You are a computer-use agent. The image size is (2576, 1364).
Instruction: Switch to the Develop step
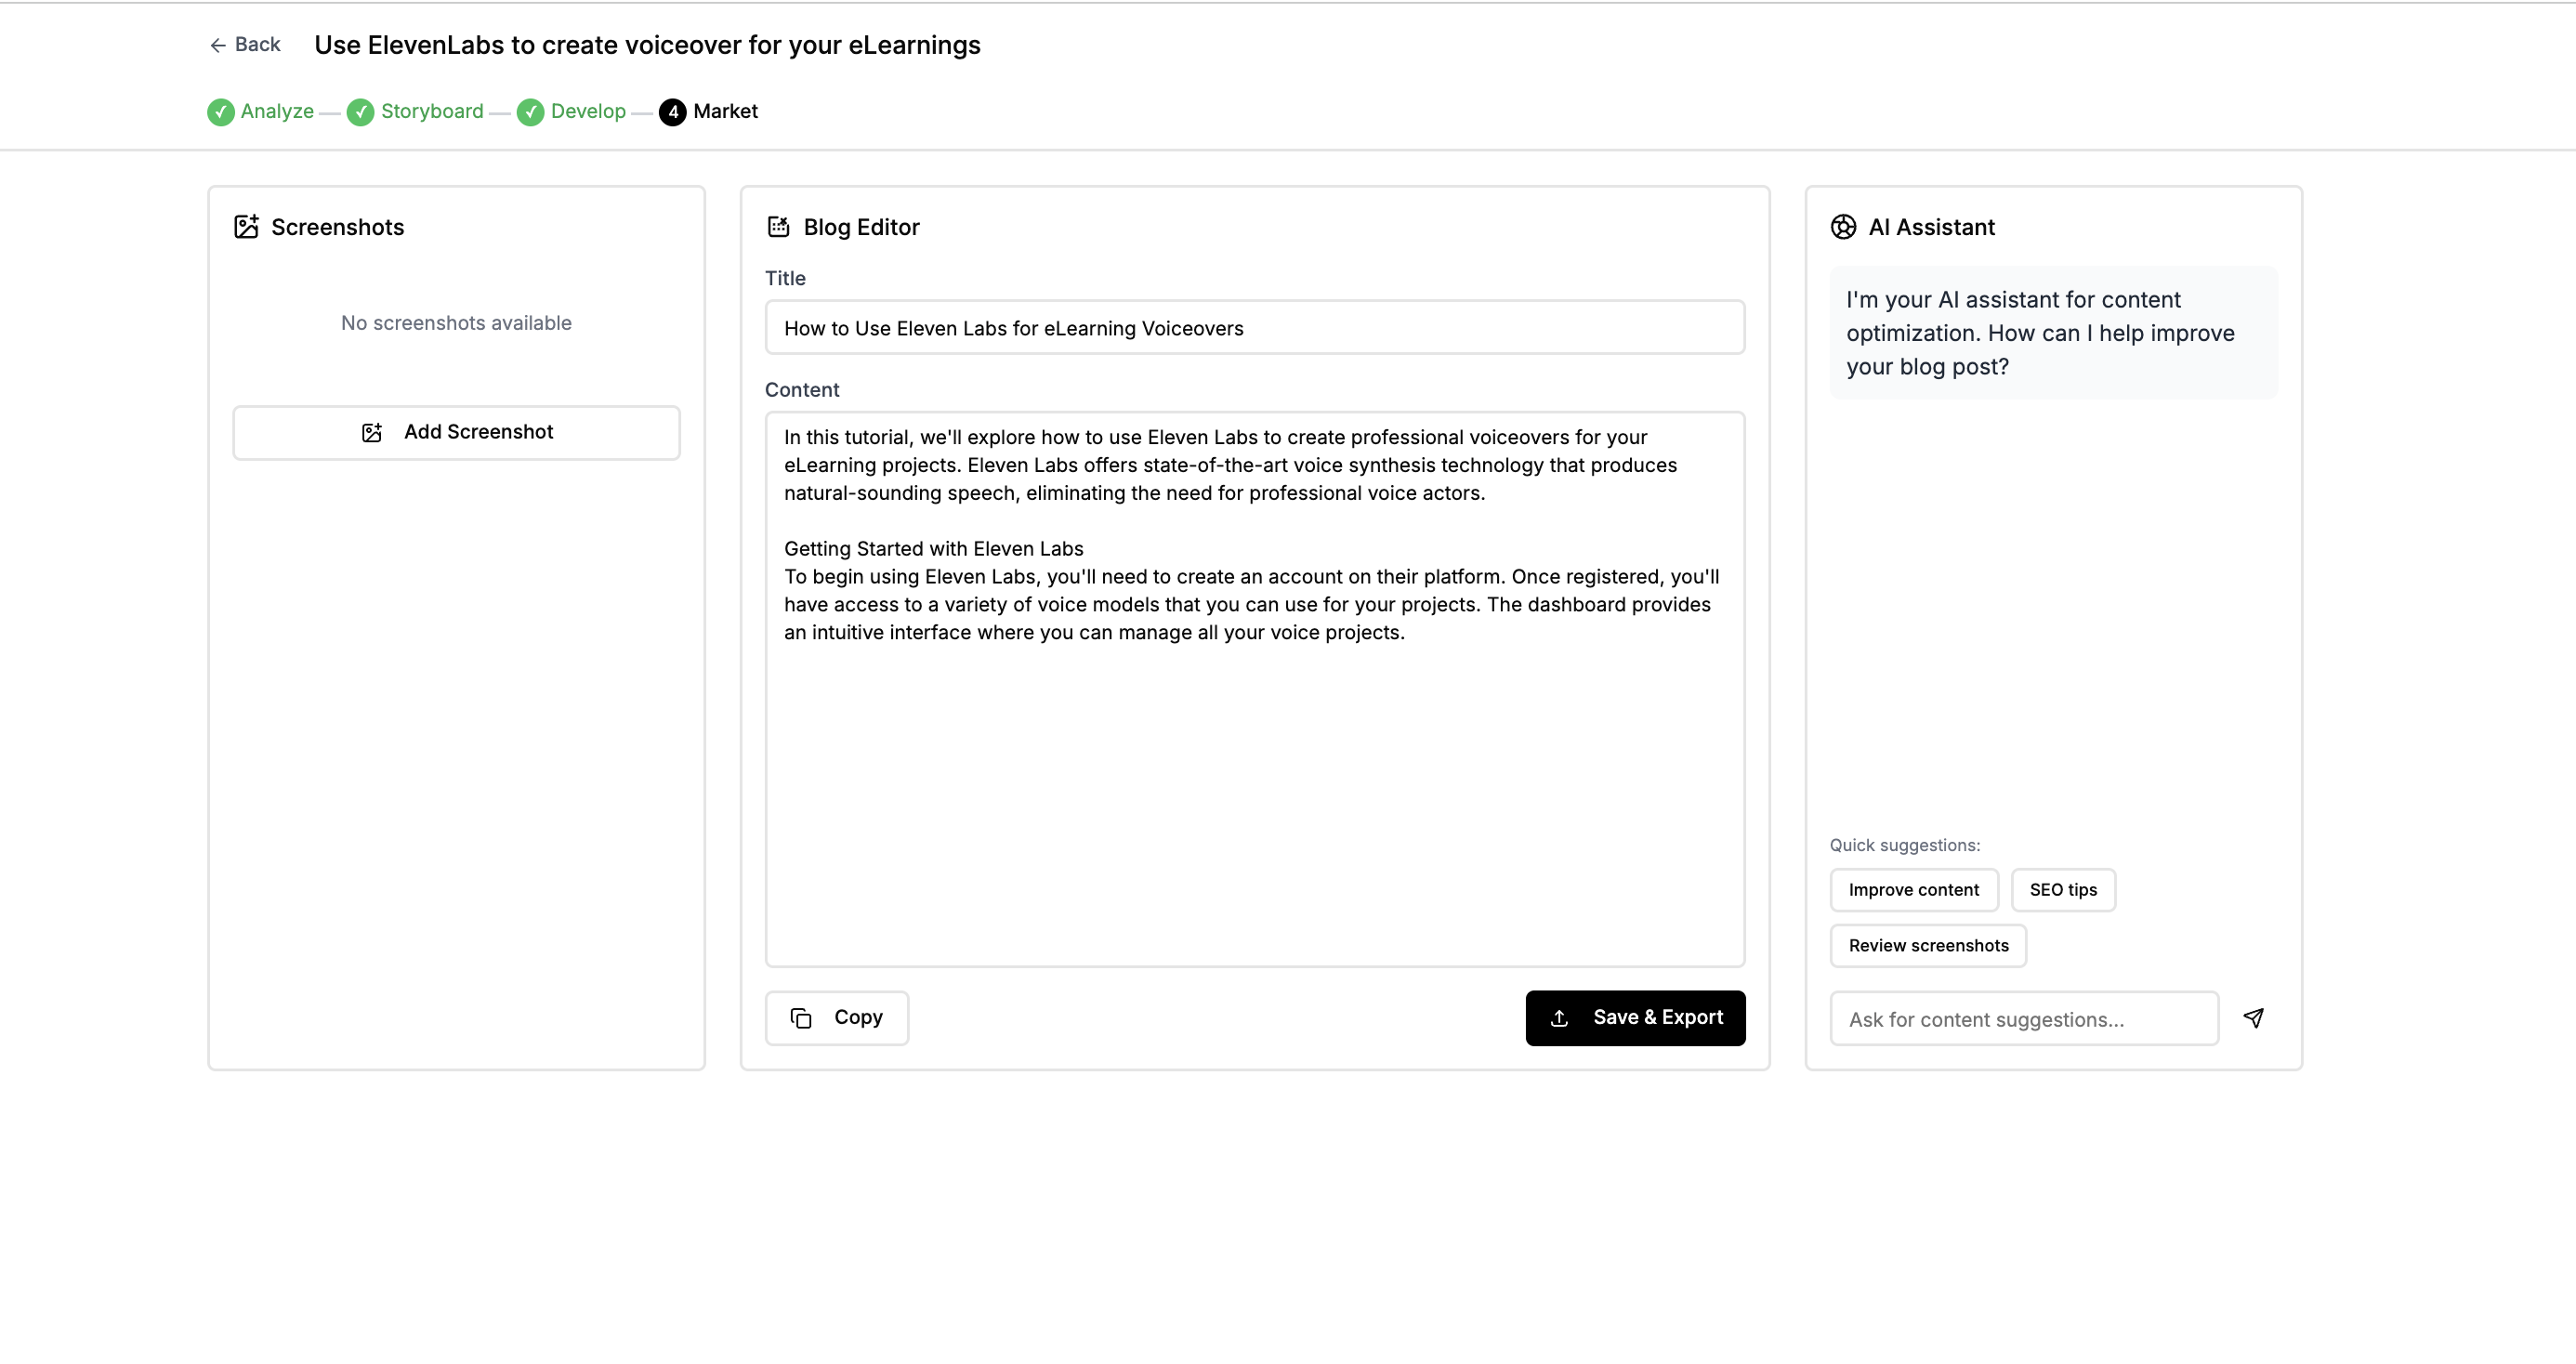tap(588, 112)
